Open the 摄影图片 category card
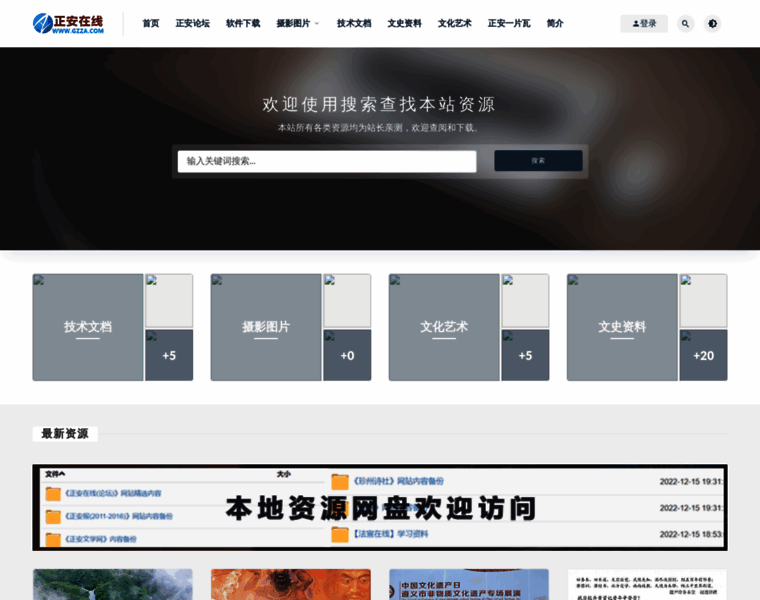The width and height of the screenshot is (760, 600). pos(266,327)
